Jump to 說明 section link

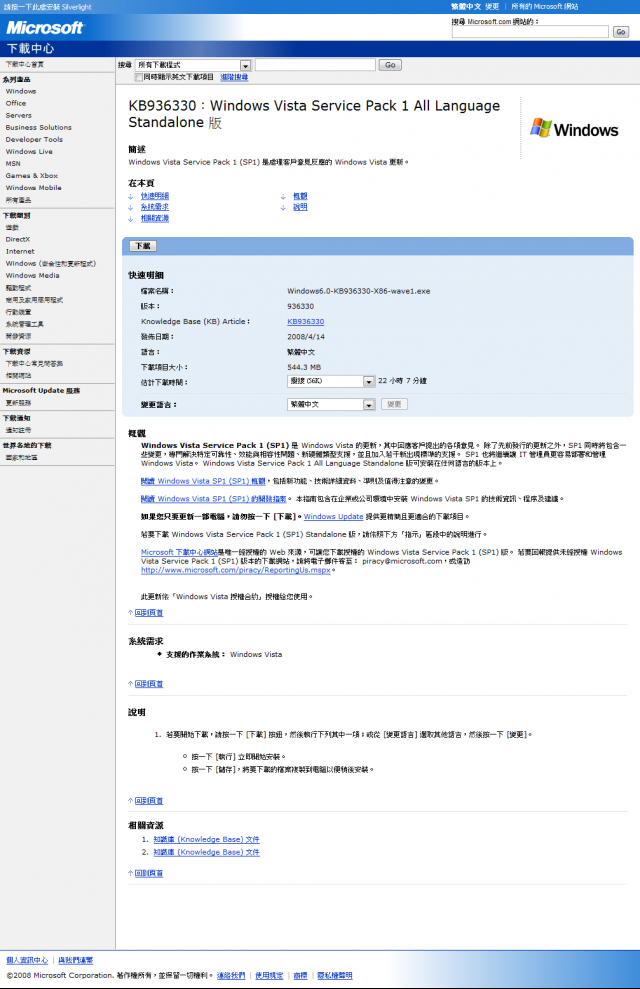point(300,208)
